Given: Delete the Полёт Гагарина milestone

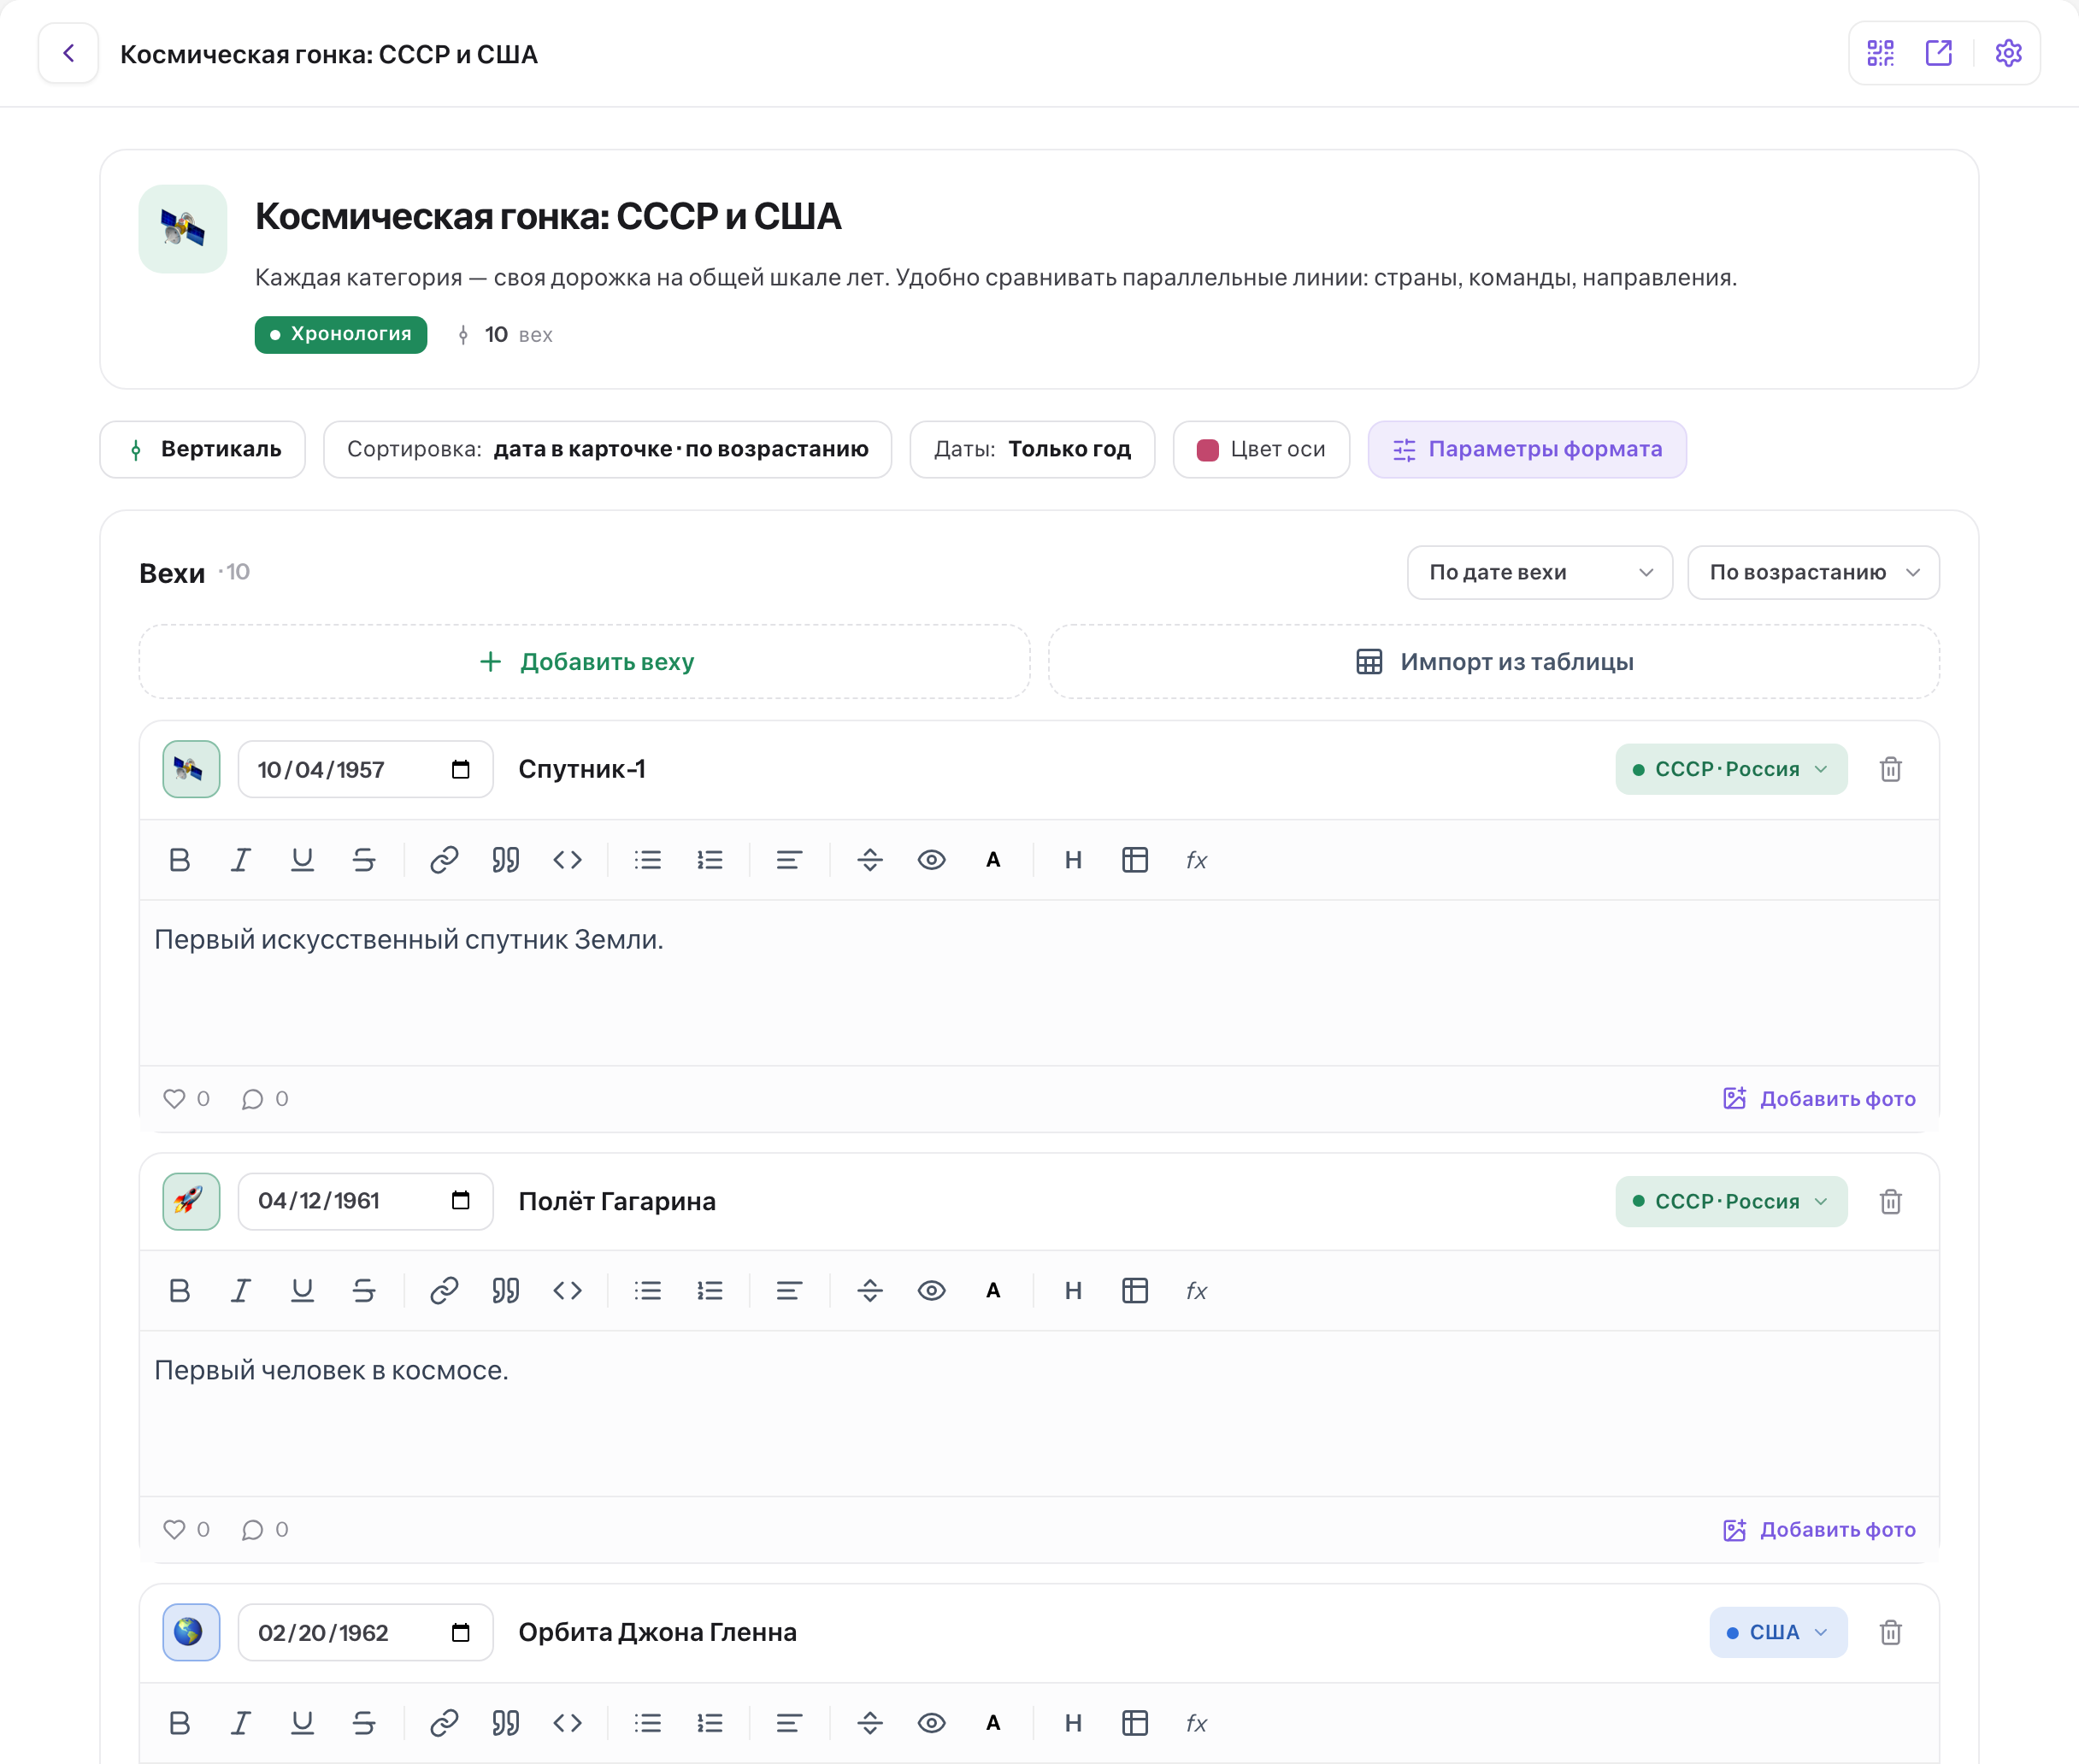Looking at the screenshot, I should click(1890, 1201).
